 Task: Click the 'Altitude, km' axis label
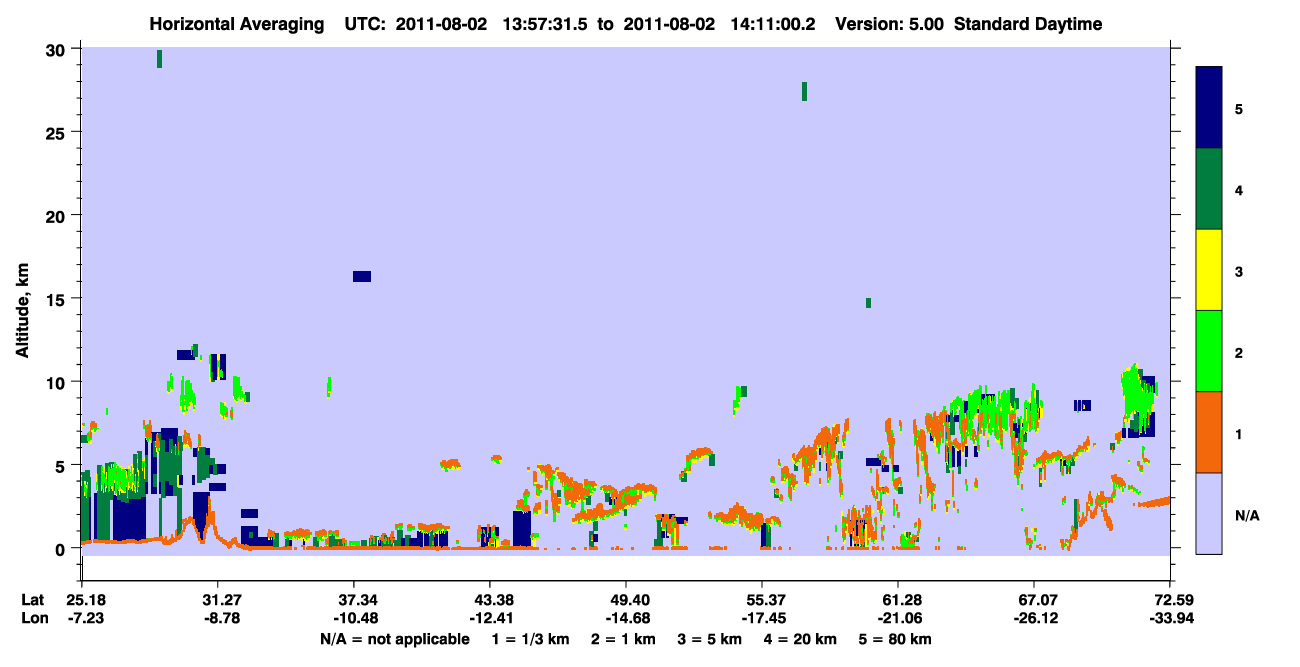tap(22, 309)
